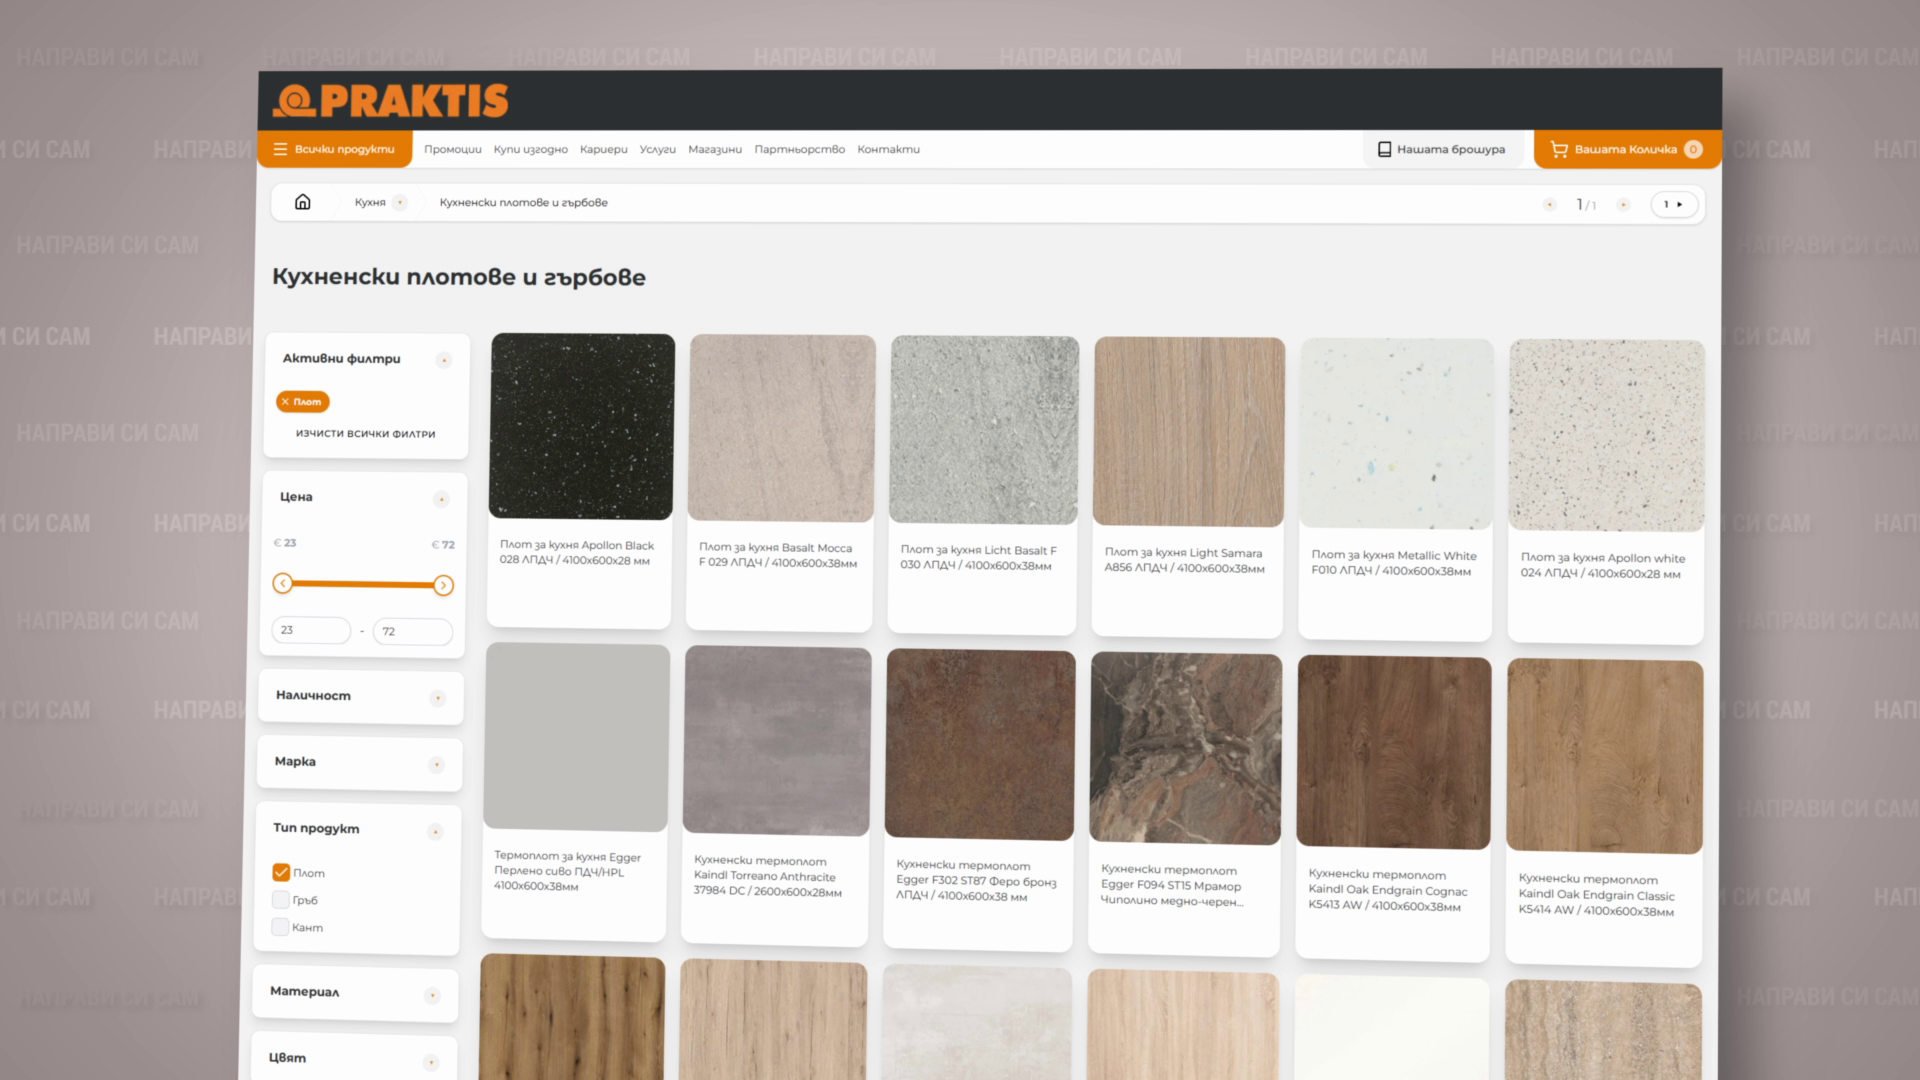Go to previous page arrow in pagination
The height and width of the screenshot is (1080, 1920).
pyautogui.click(x=1549, y=204)
